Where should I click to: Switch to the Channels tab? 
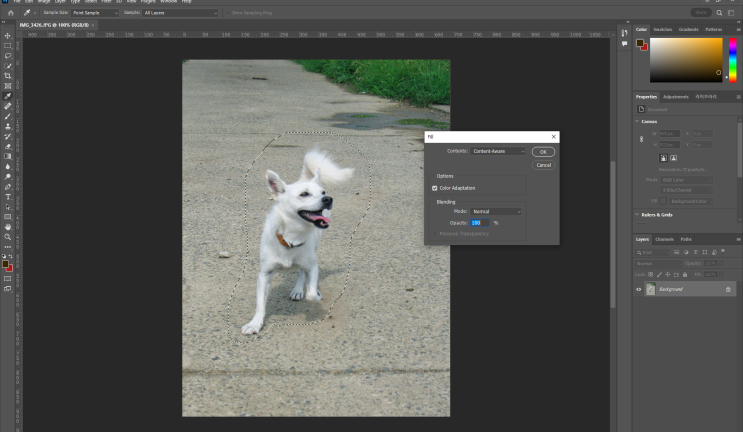coord(664,239)
